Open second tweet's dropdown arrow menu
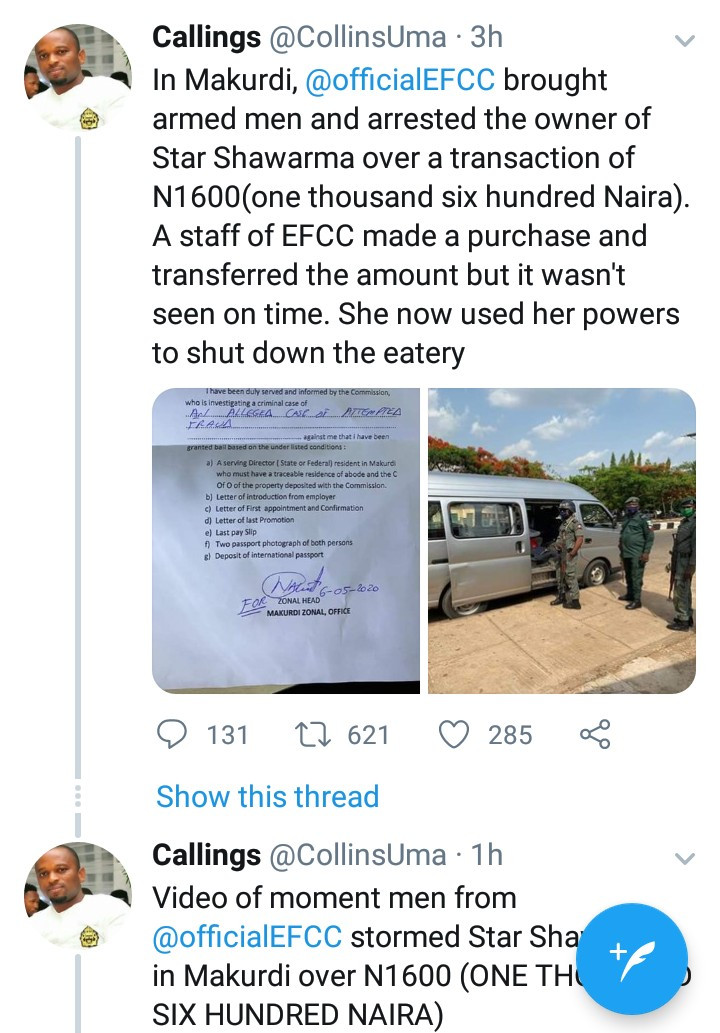 click(685, 859)
